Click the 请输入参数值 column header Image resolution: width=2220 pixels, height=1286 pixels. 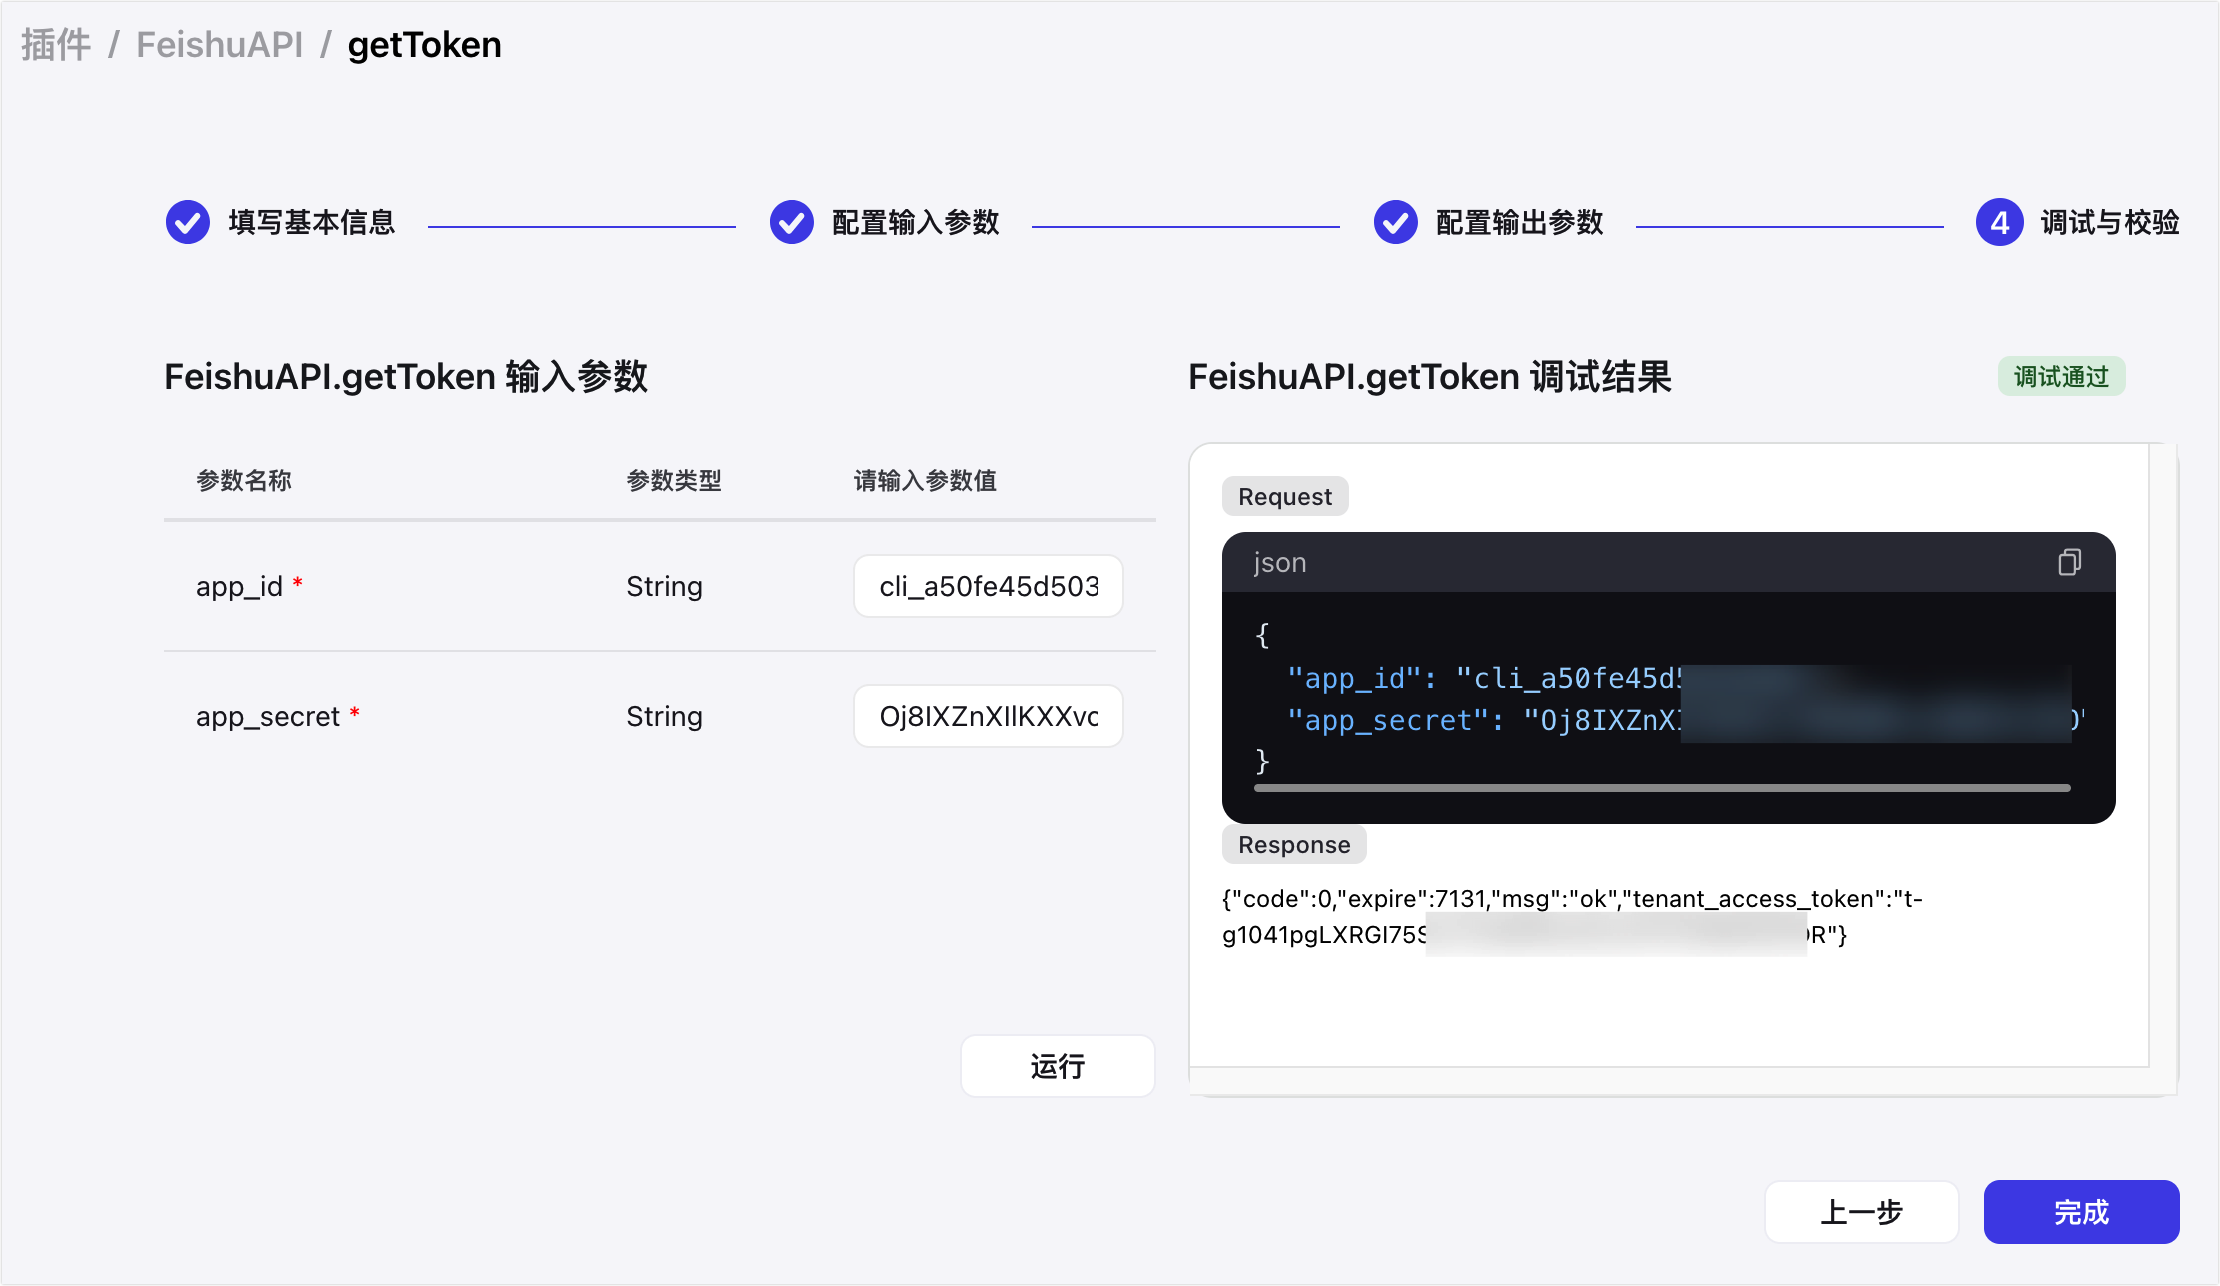(925, 481)
